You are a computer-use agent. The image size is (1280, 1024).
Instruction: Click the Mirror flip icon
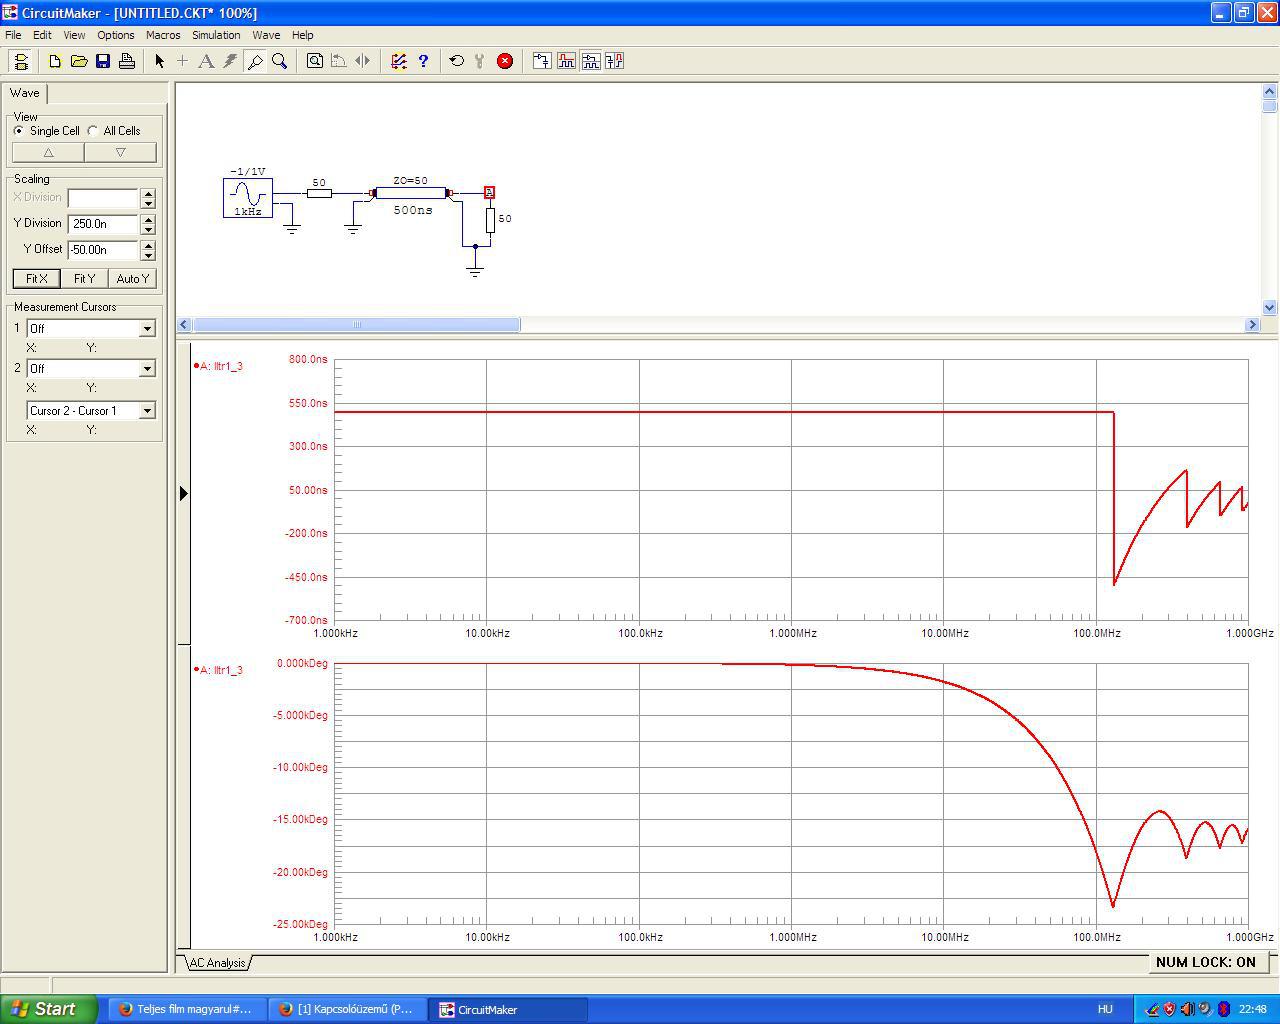[363, 61]
